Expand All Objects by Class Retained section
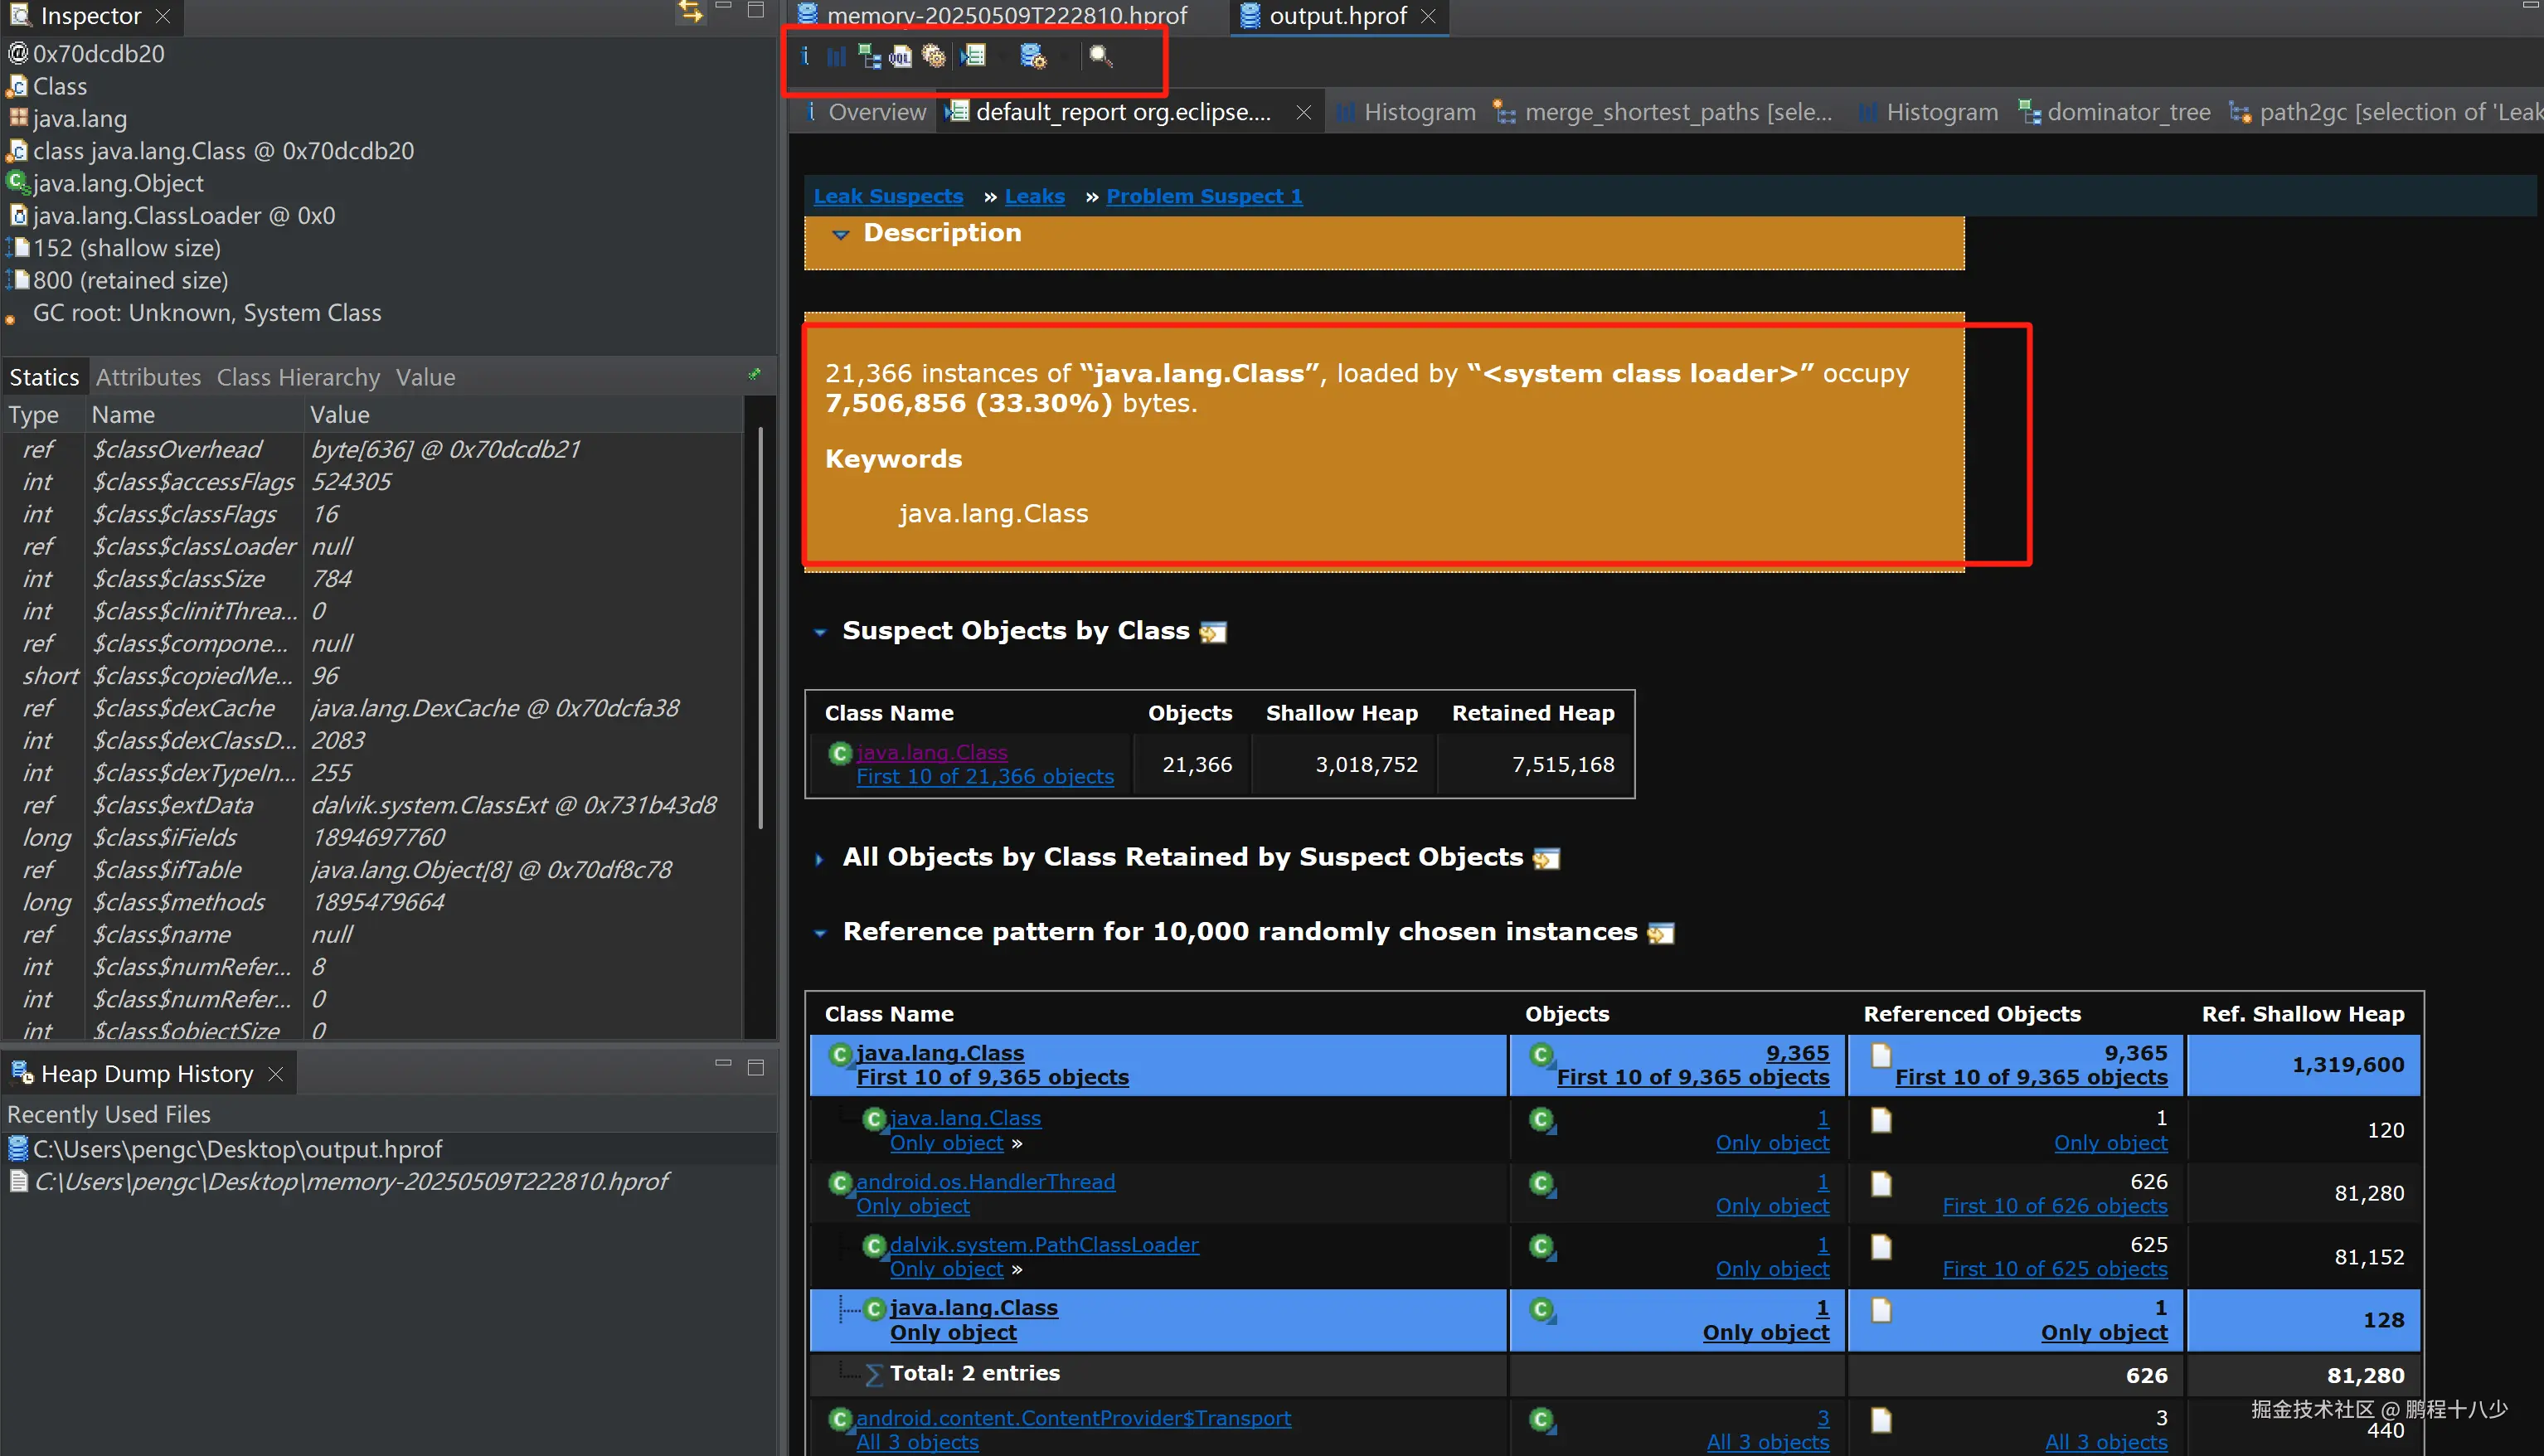Image resolution: width=2544 pixels, height=1456 pixels. [x=820, y=858]
